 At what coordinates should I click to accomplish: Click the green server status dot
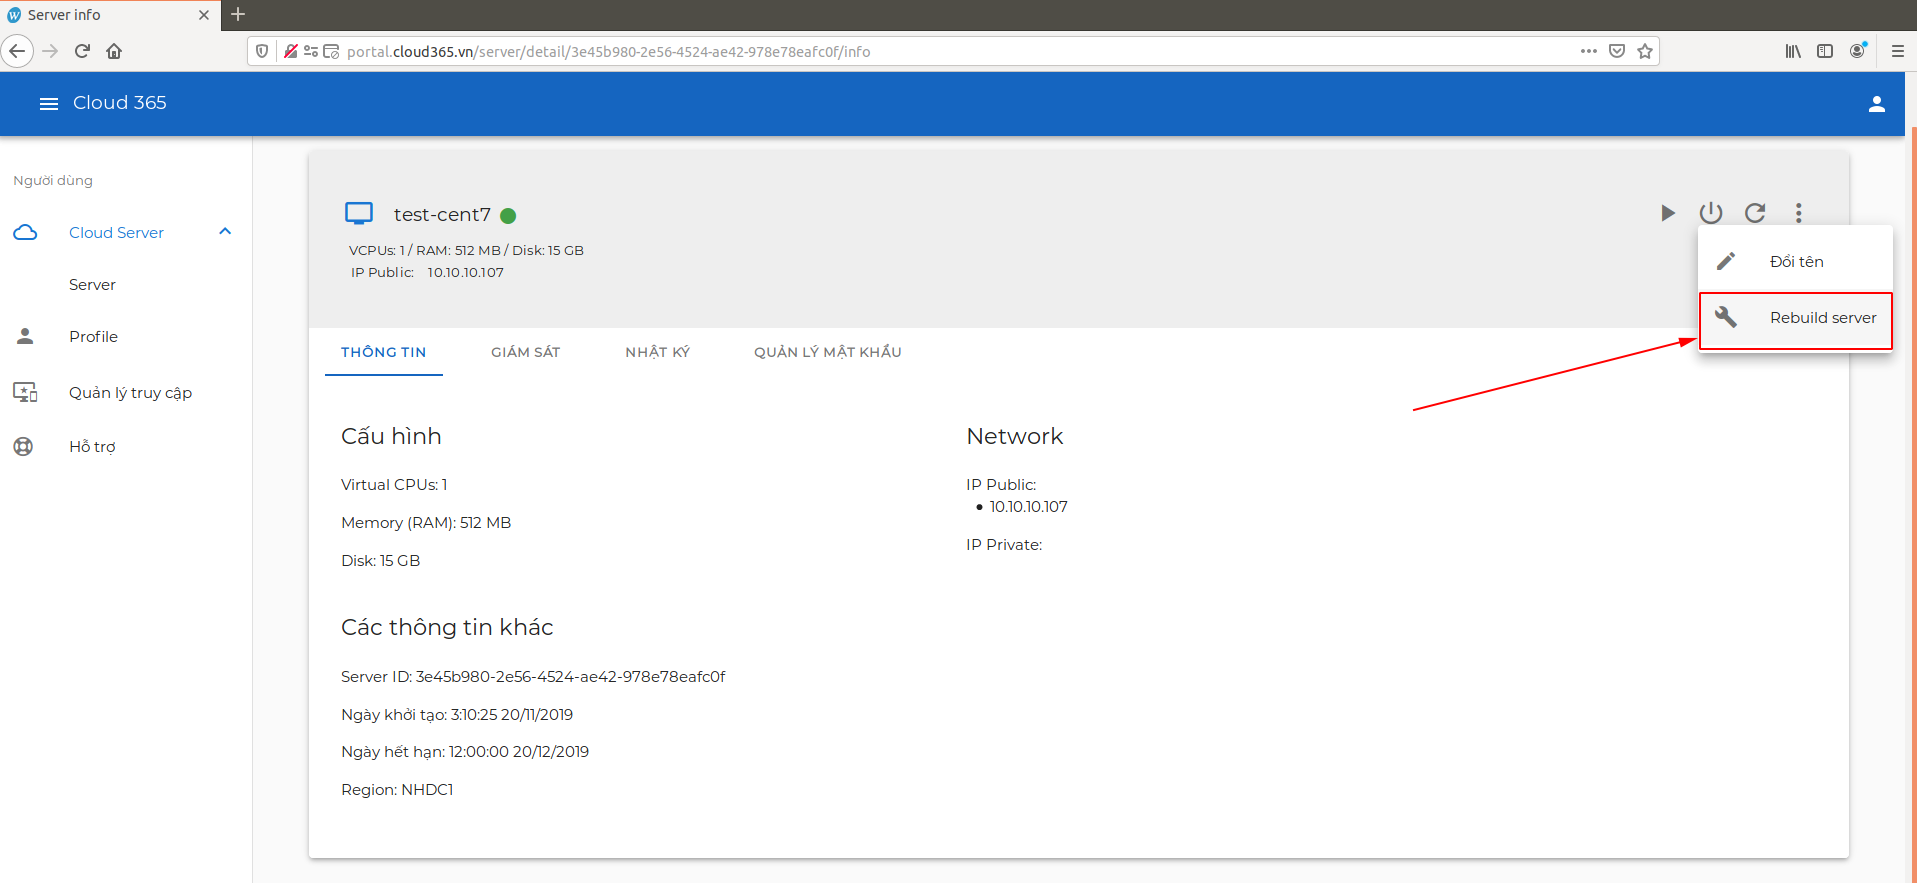(x=508, y=215)
